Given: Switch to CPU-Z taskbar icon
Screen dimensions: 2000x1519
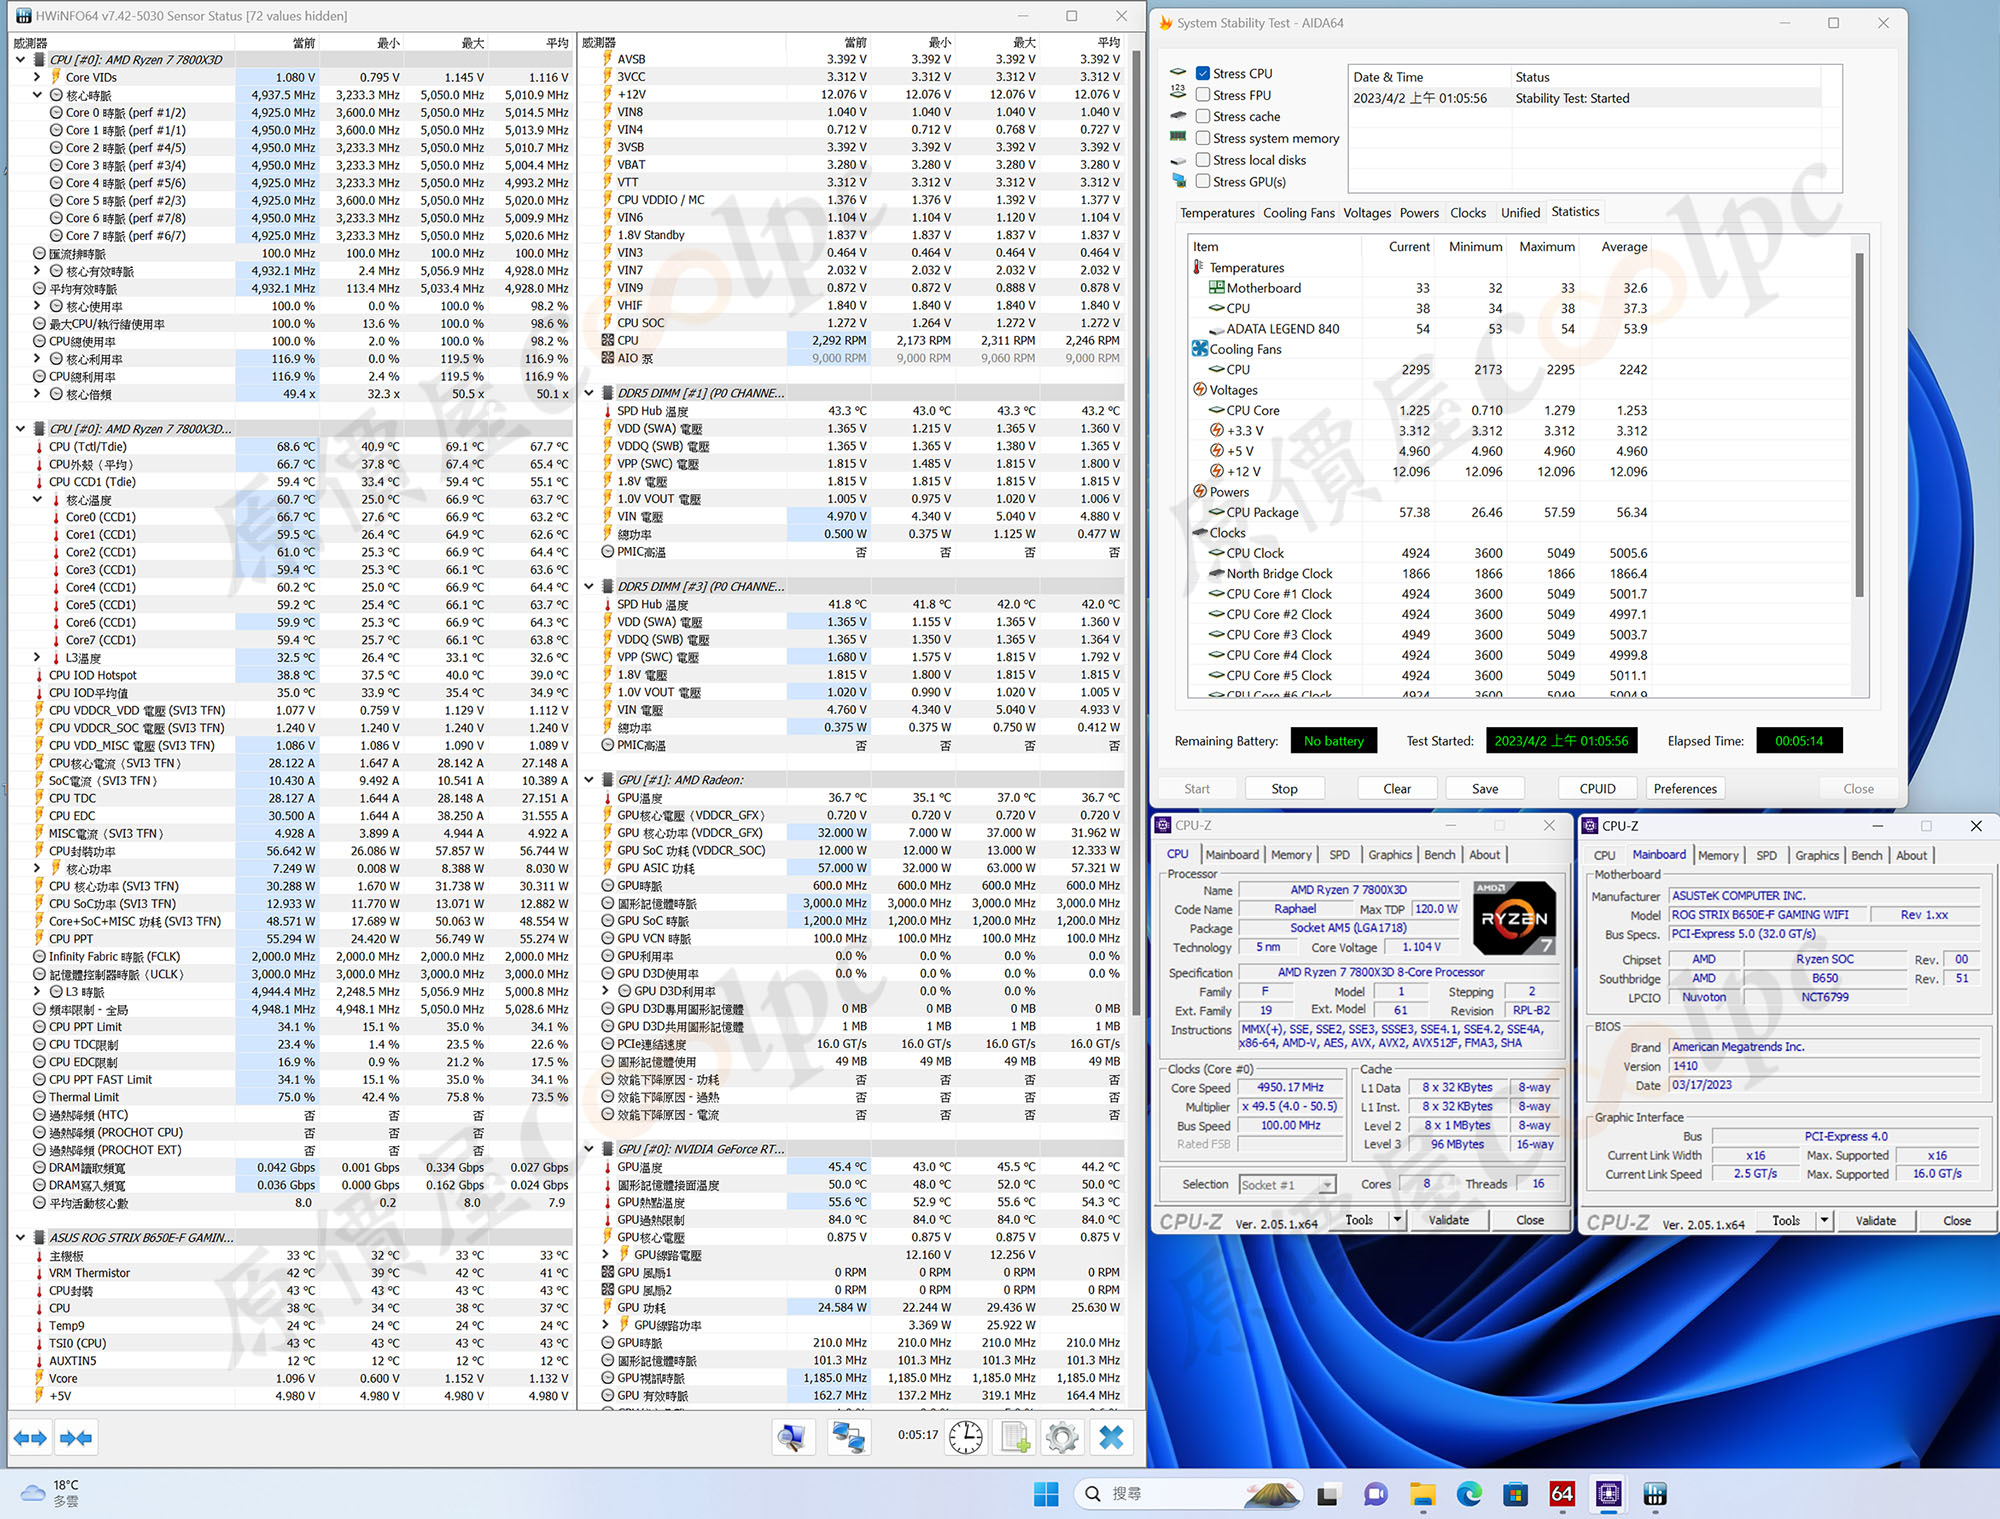Looking at the screenshot, I should [x=1608, y=1494].
